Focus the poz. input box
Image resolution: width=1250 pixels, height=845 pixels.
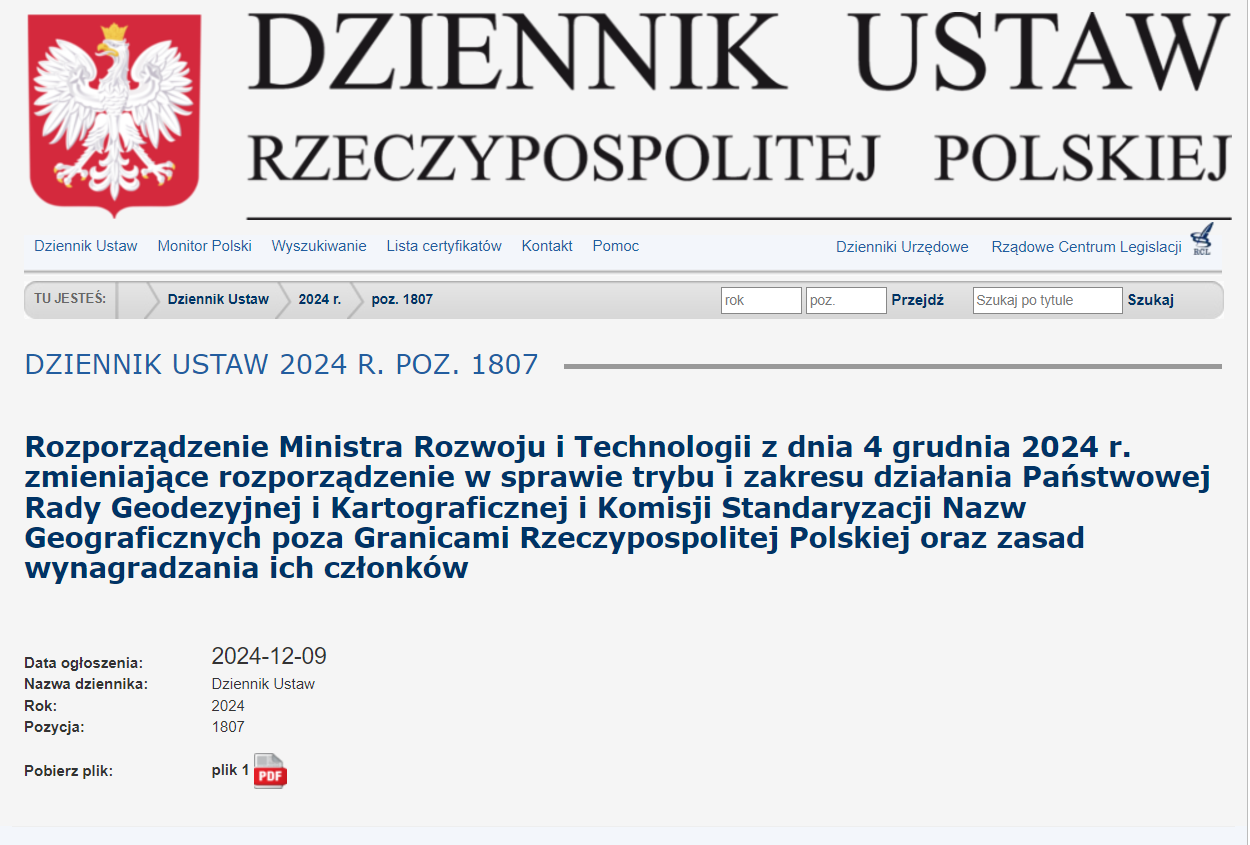click(845, 300)
